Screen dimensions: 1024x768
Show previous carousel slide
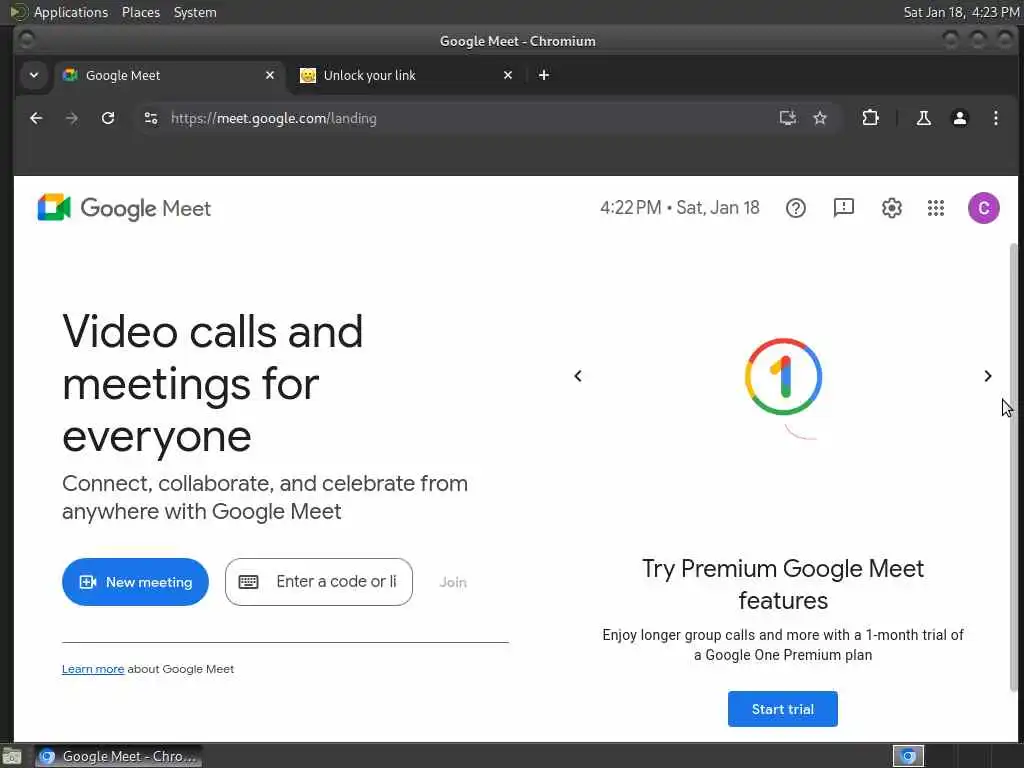(578, 376)
